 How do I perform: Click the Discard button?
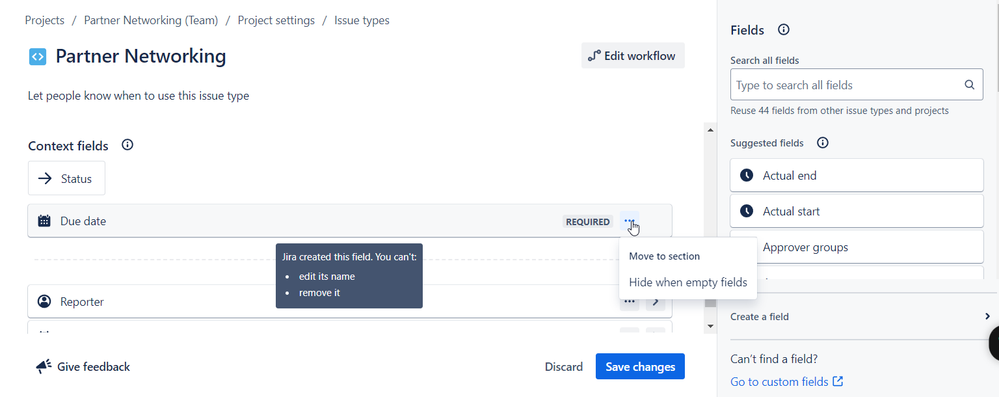(x=564, y=366)
